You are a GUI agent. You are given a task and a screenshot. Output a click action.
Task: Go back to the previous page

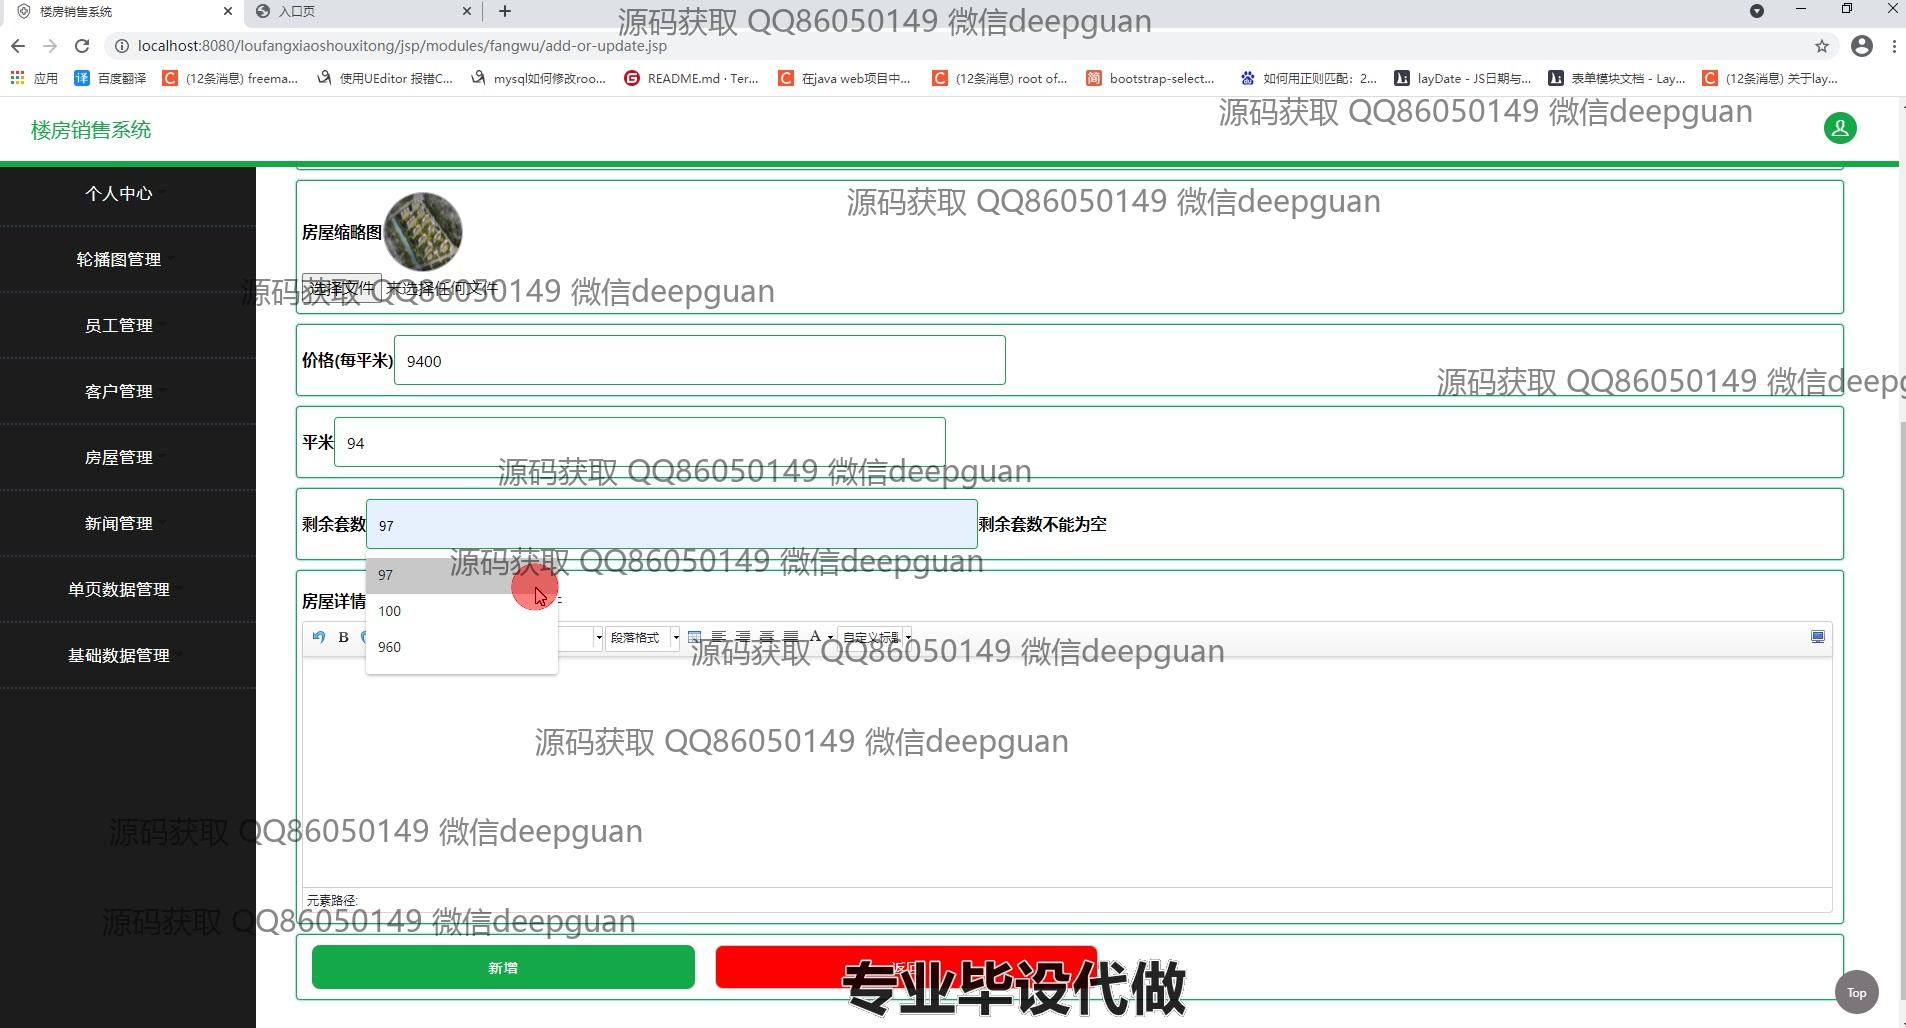18,46
